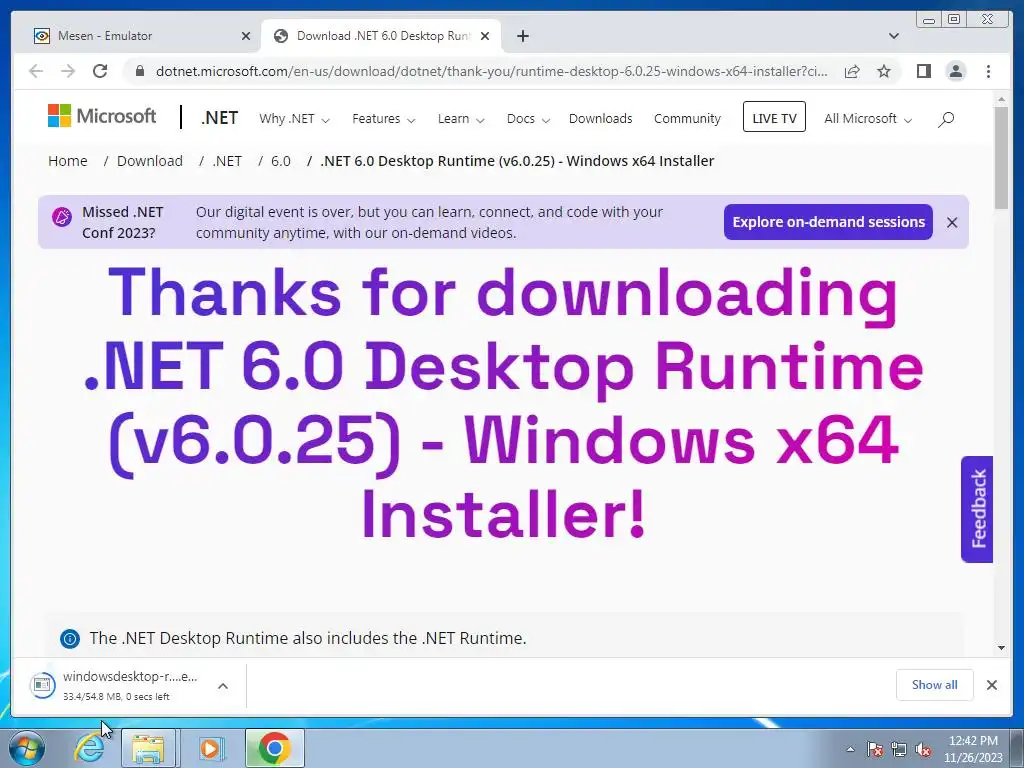
Task: Launch Internet Explorer from taskbar
Action: click(89, 748)
